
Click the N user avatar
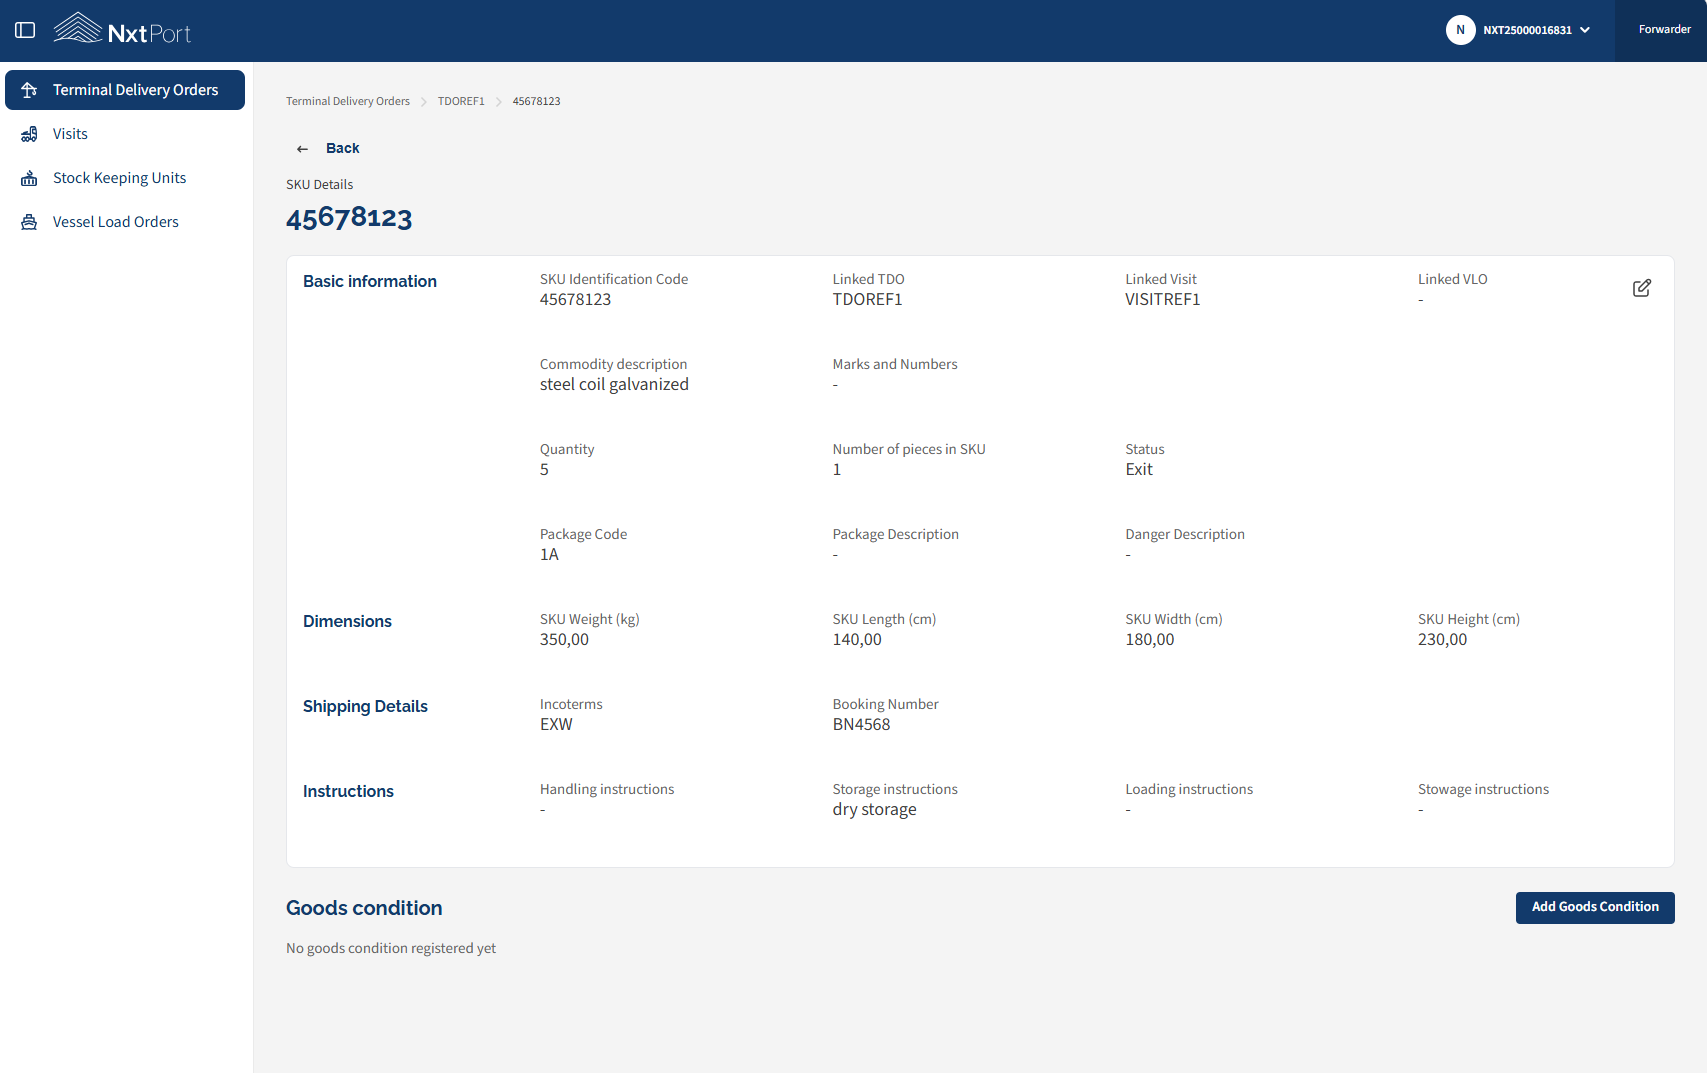[x=1460, y=30]
